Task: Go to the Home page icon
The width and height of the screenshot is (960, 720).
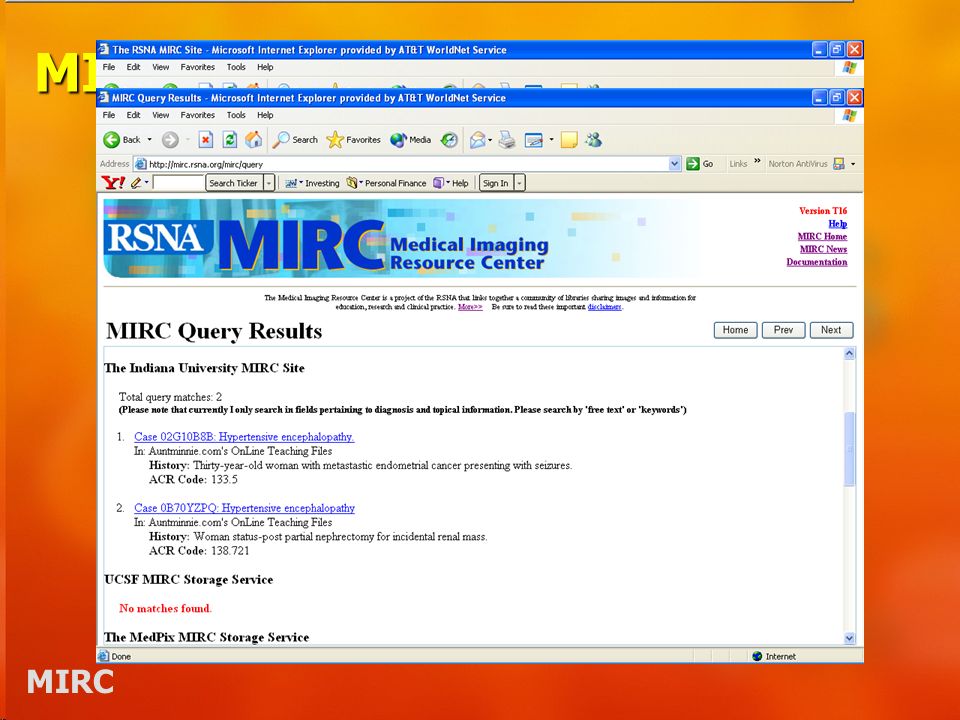Action: [x=253, y=140]
